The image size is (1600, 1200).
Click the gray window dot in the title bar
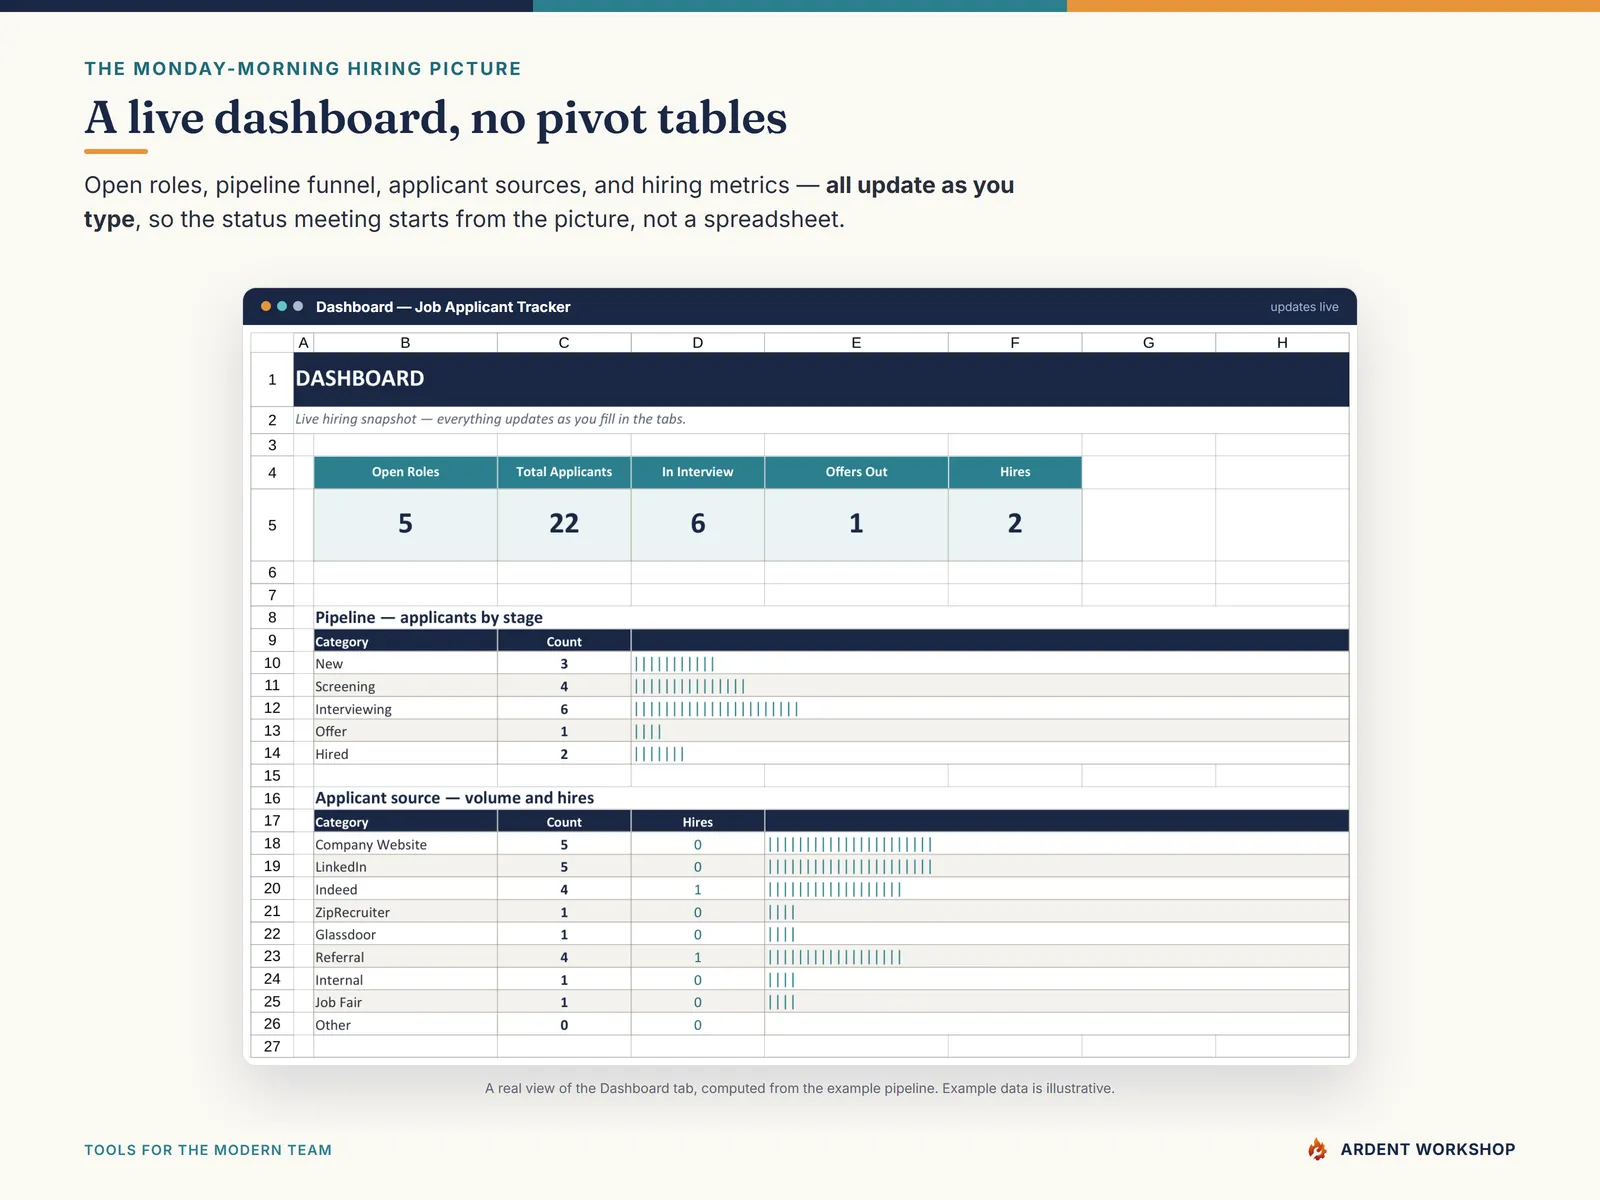pos(298,306)
